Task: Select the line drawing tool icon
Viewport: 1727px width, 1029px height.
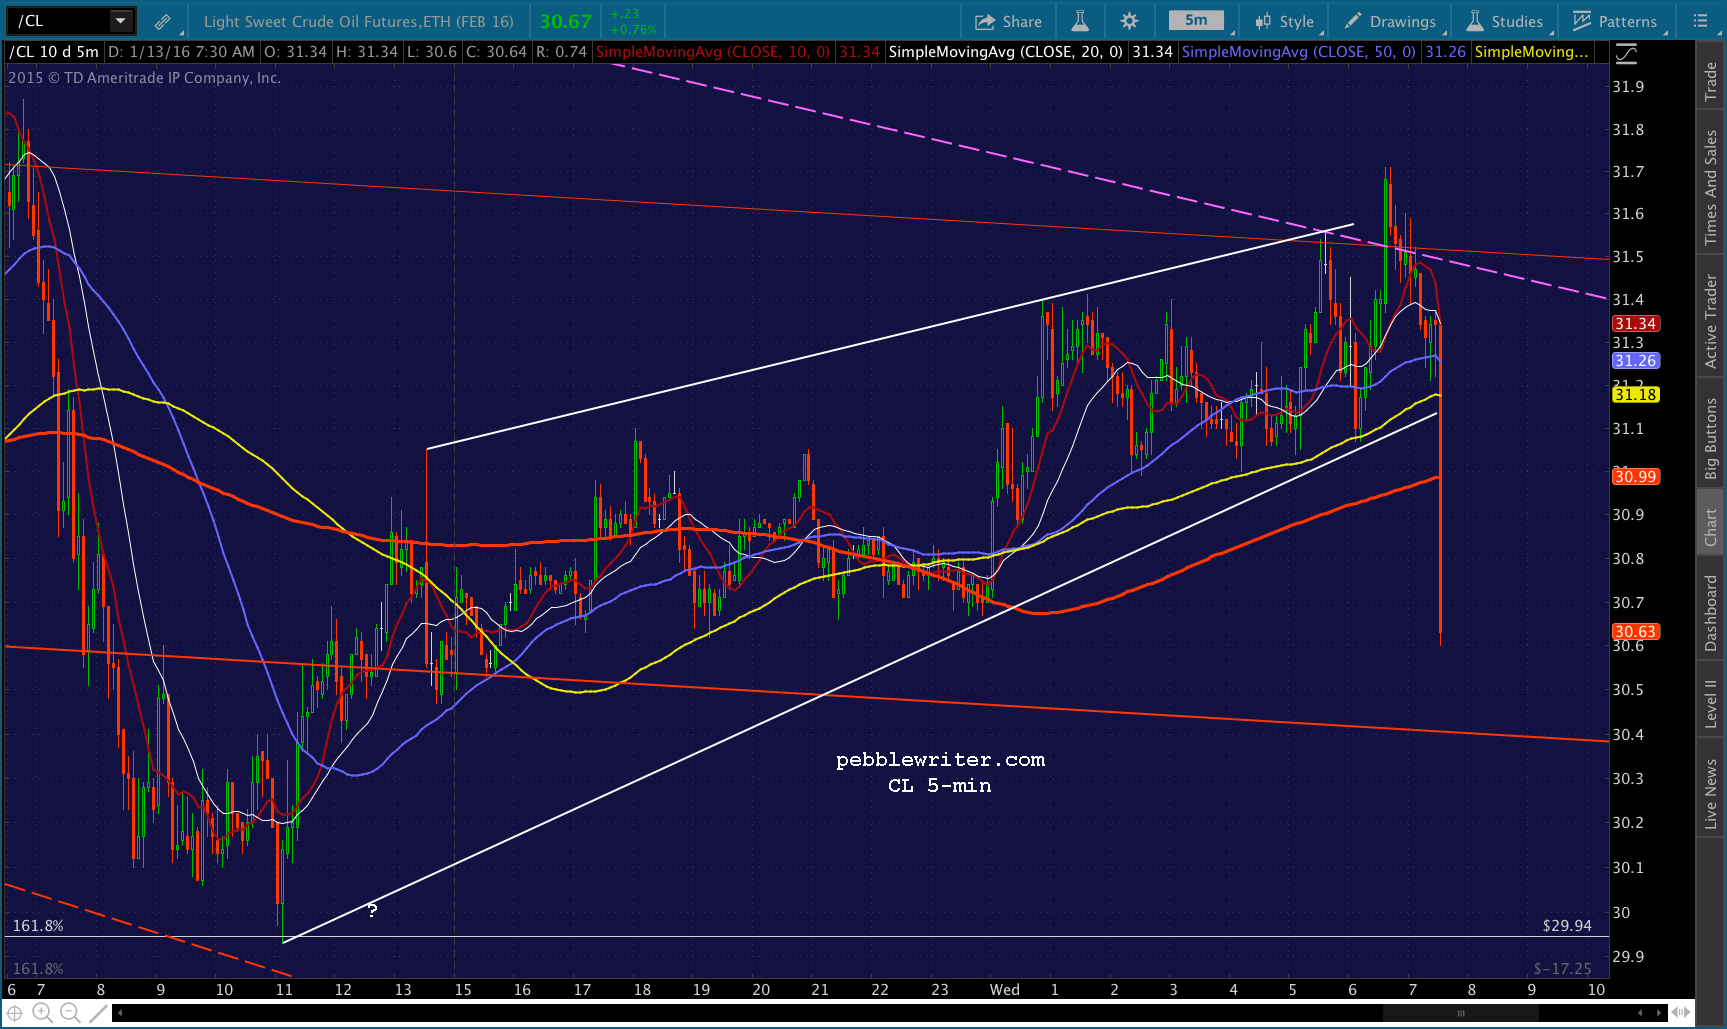Action: coord(98,1013)
